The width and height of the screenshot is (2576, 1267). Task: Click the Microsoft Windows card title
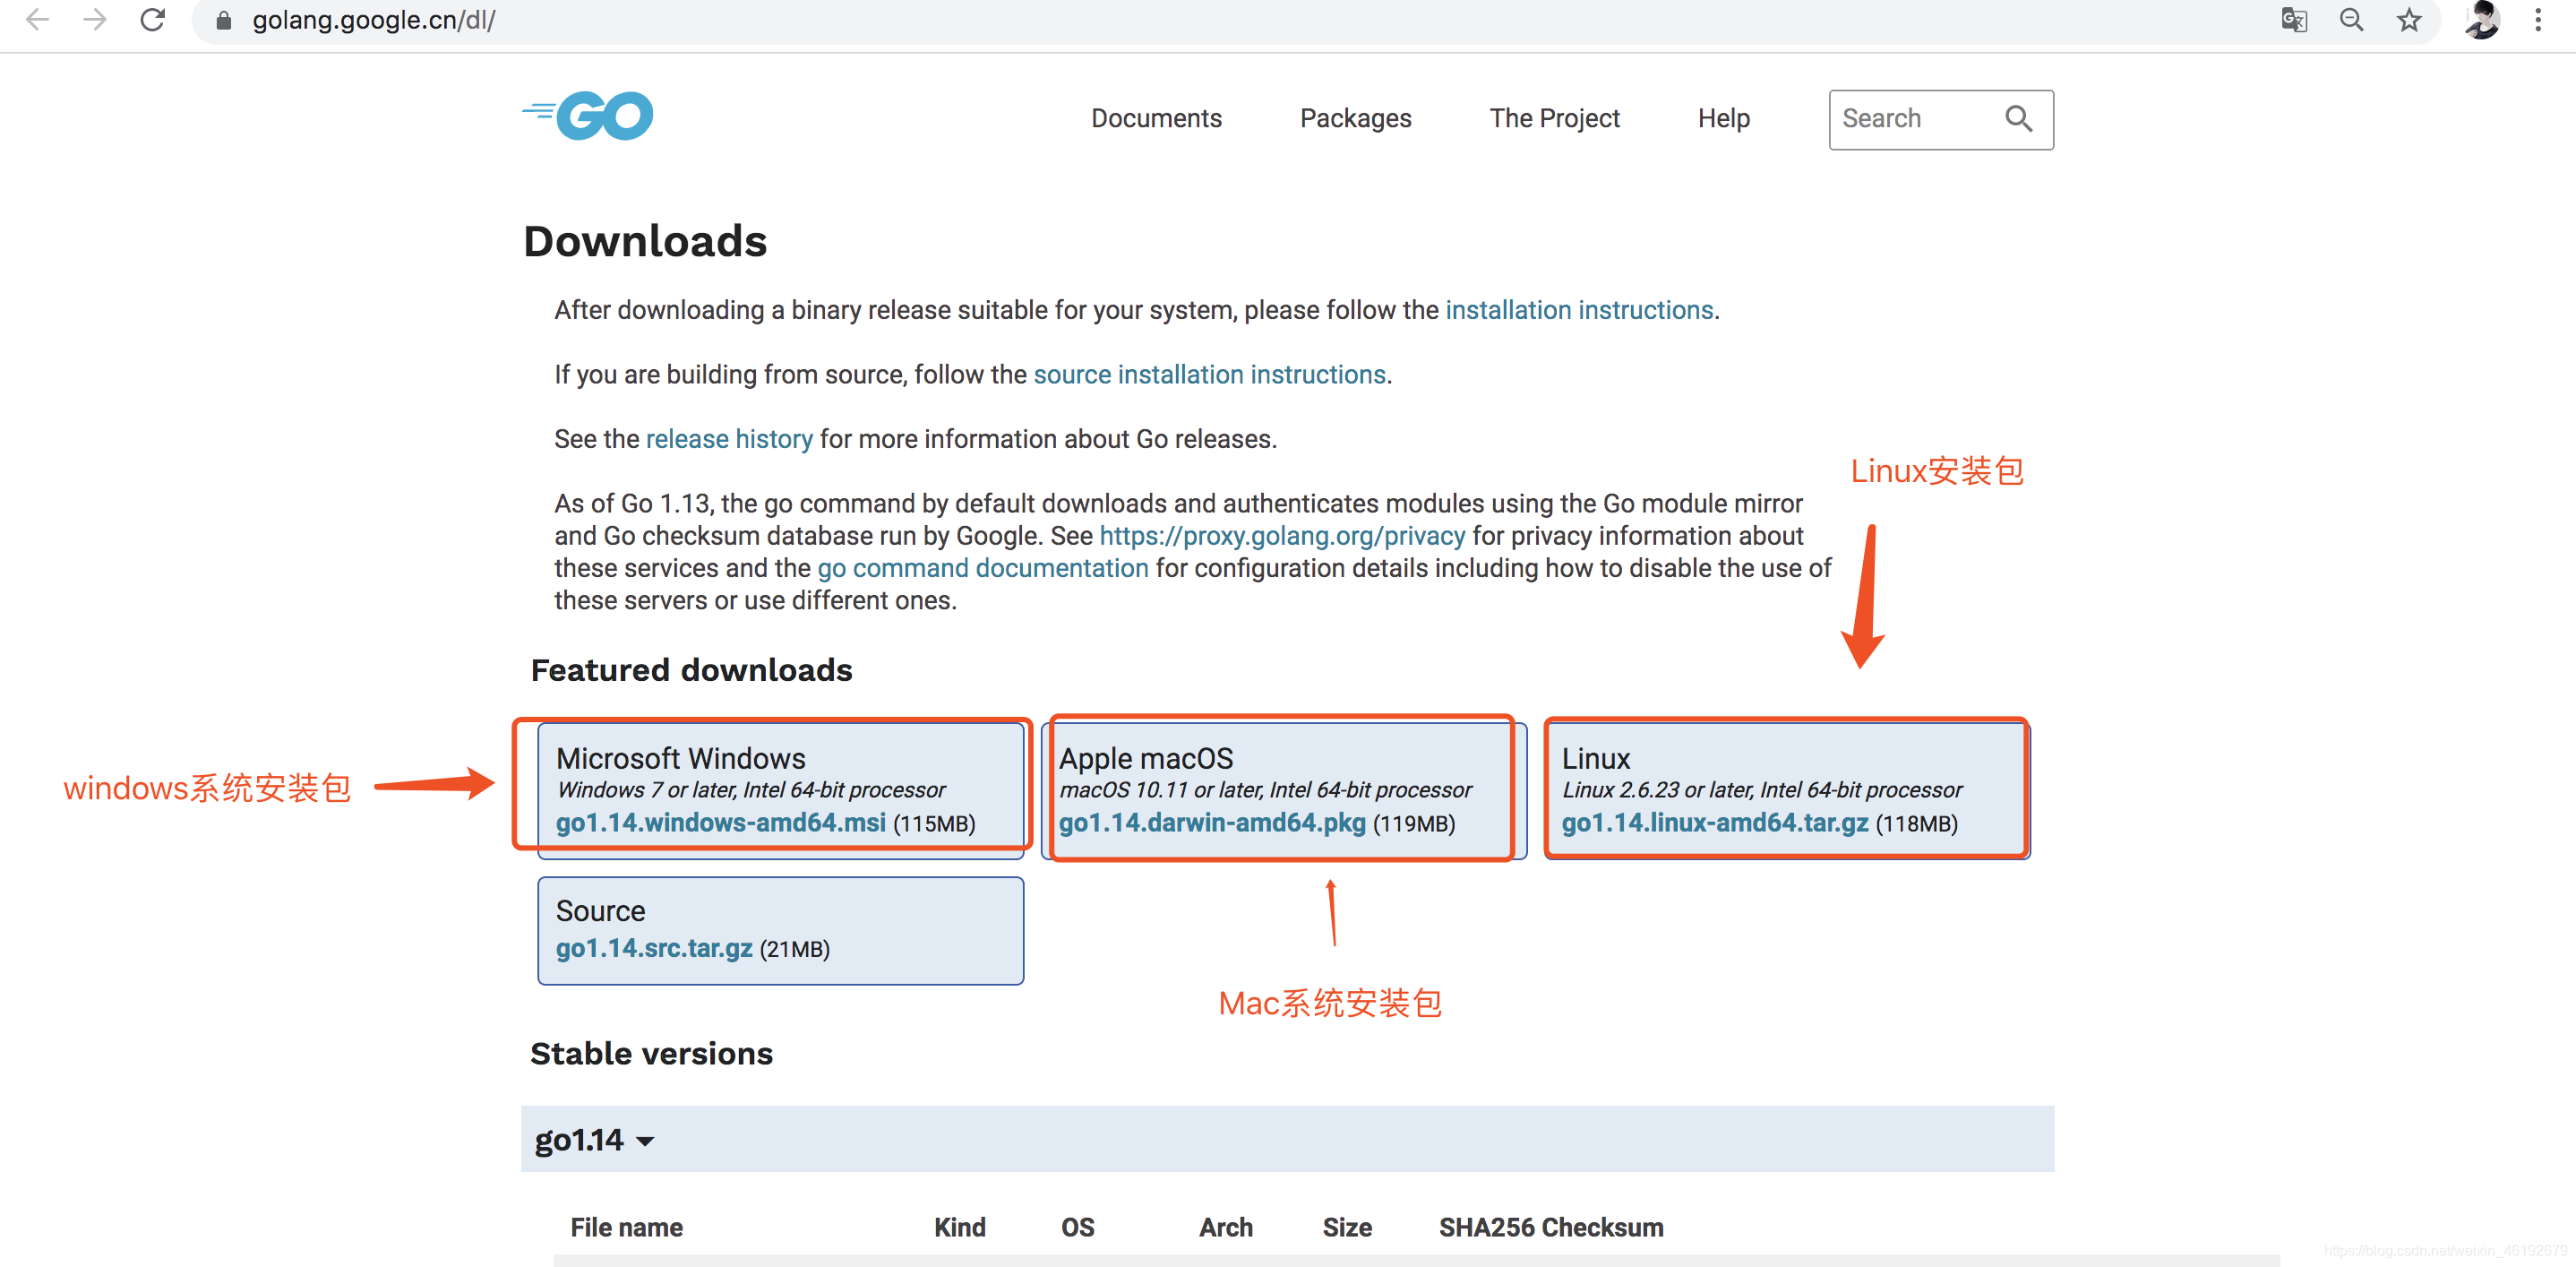click(680, 758)
